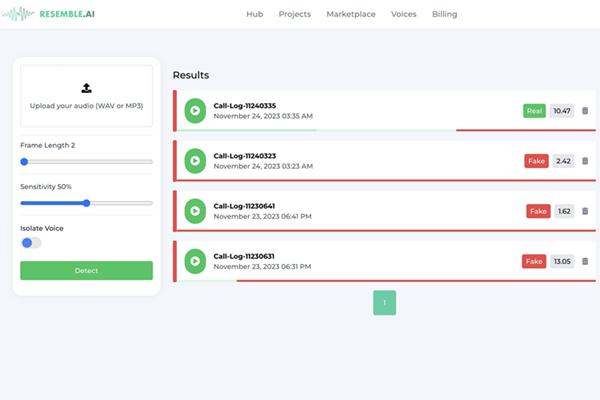Screen dimensions: 600x400
Task: Delete the Call-Log-11230641 result
Action: 585,211
